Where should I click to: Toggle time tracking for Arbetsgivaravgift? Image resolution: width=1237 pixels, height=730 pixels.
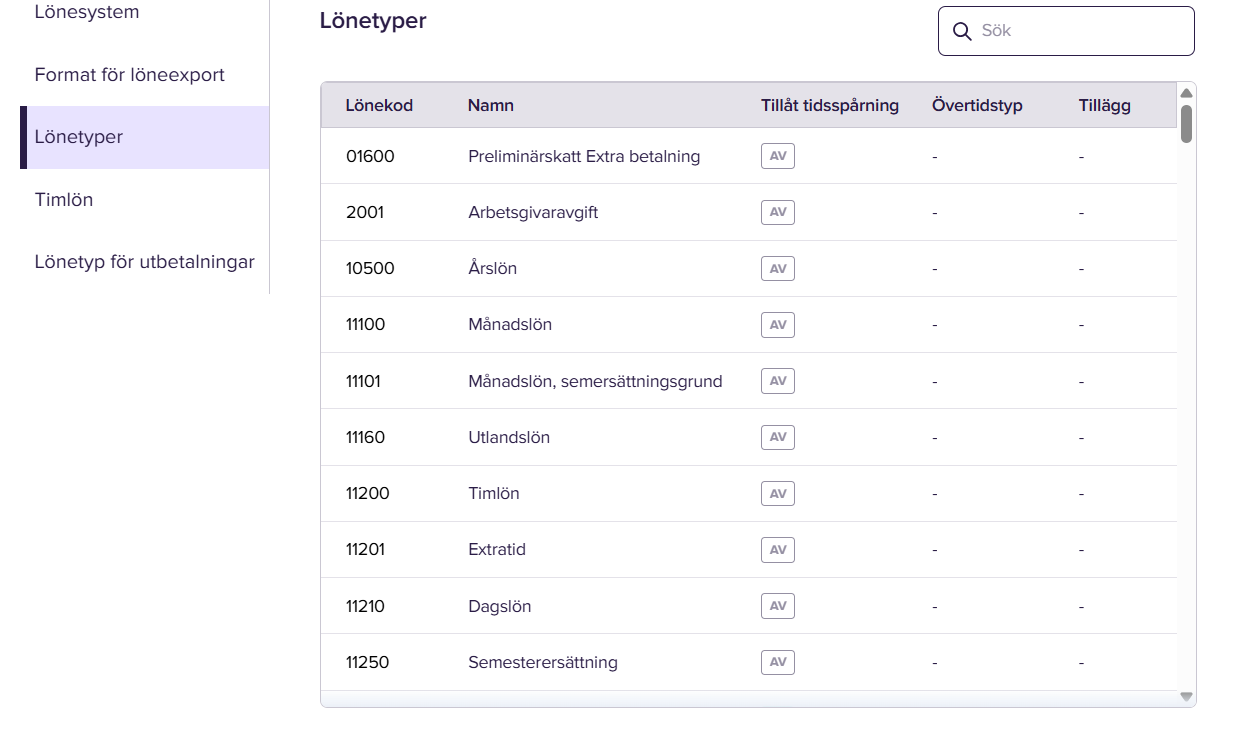pyautogui.click(x=778, y=212)
